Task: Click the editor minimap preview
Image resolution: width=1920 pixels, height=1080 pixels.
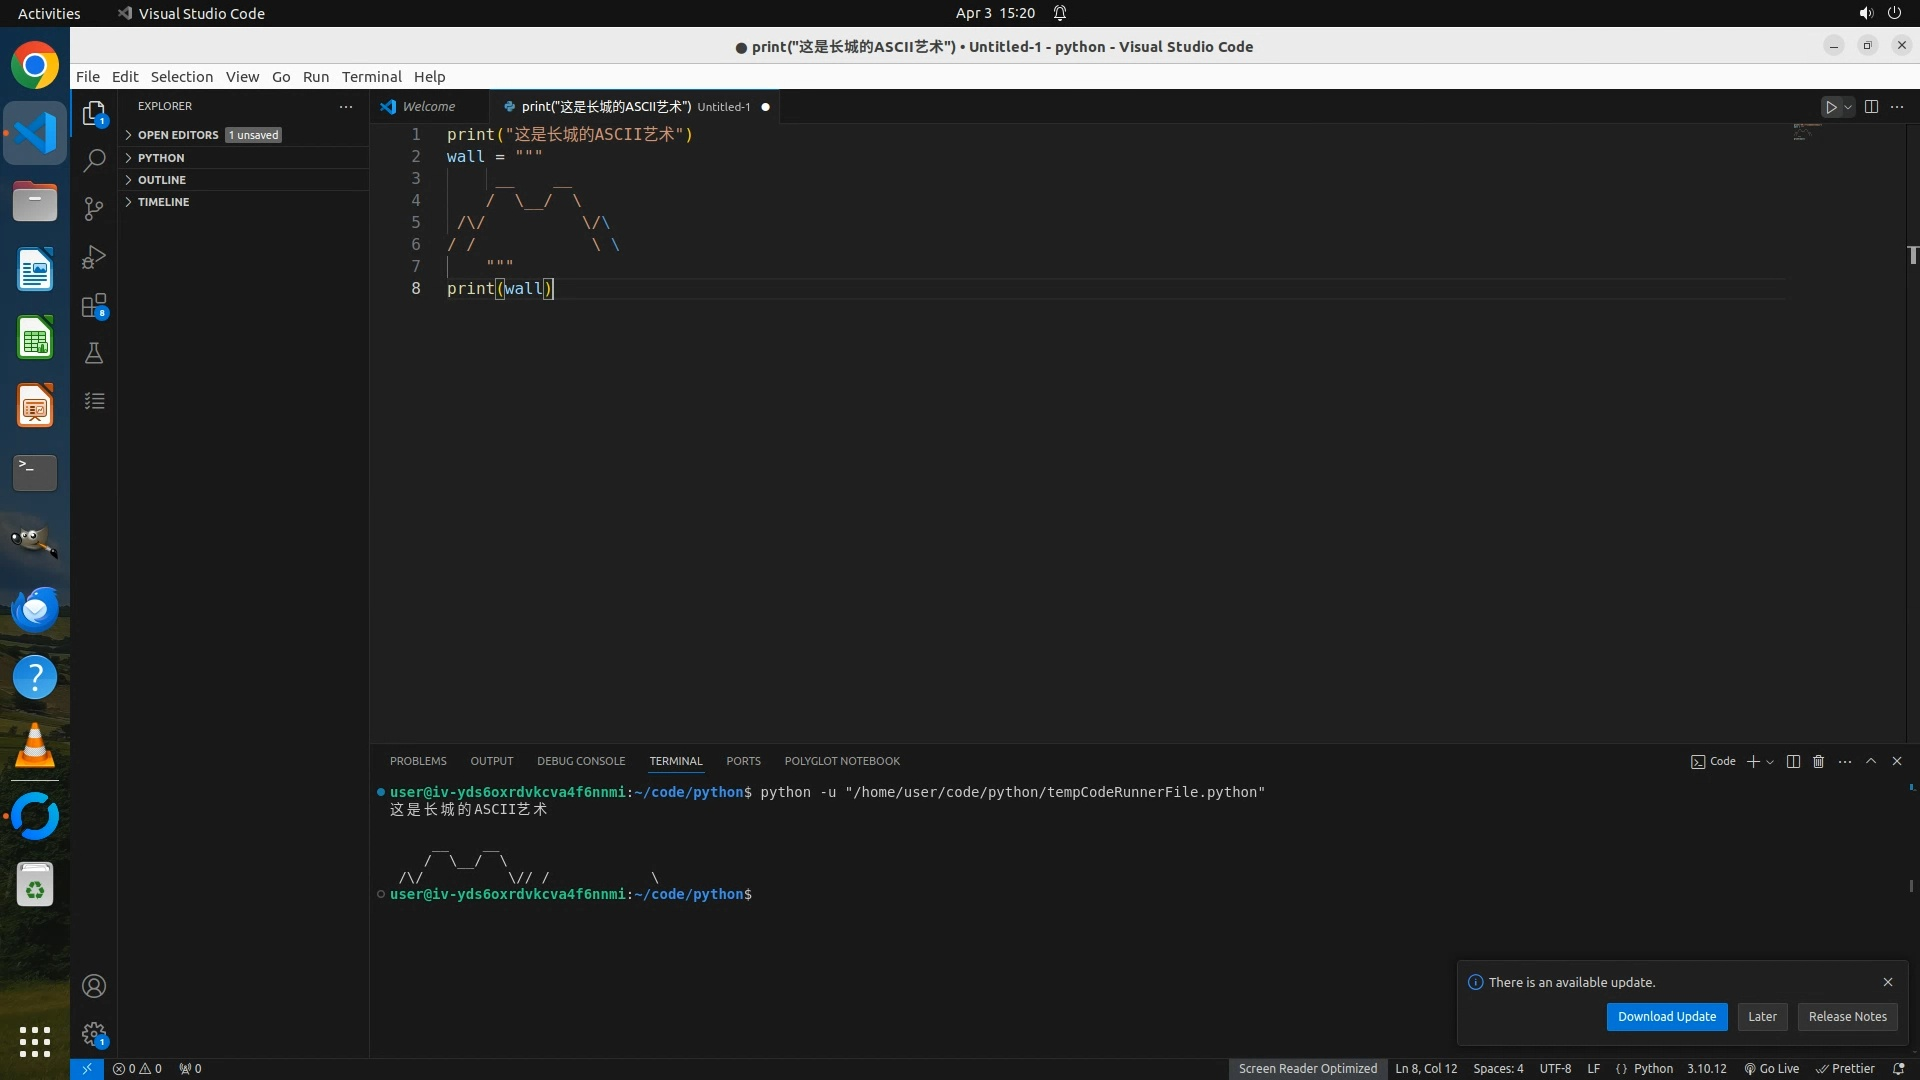Action: click(1806, 133)
